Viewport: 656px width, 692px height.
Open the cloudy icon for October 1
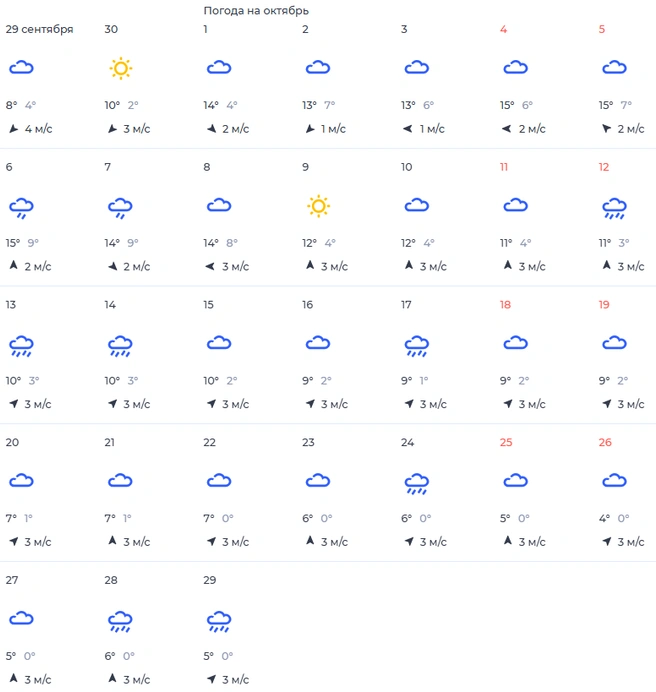coord(219,68)
